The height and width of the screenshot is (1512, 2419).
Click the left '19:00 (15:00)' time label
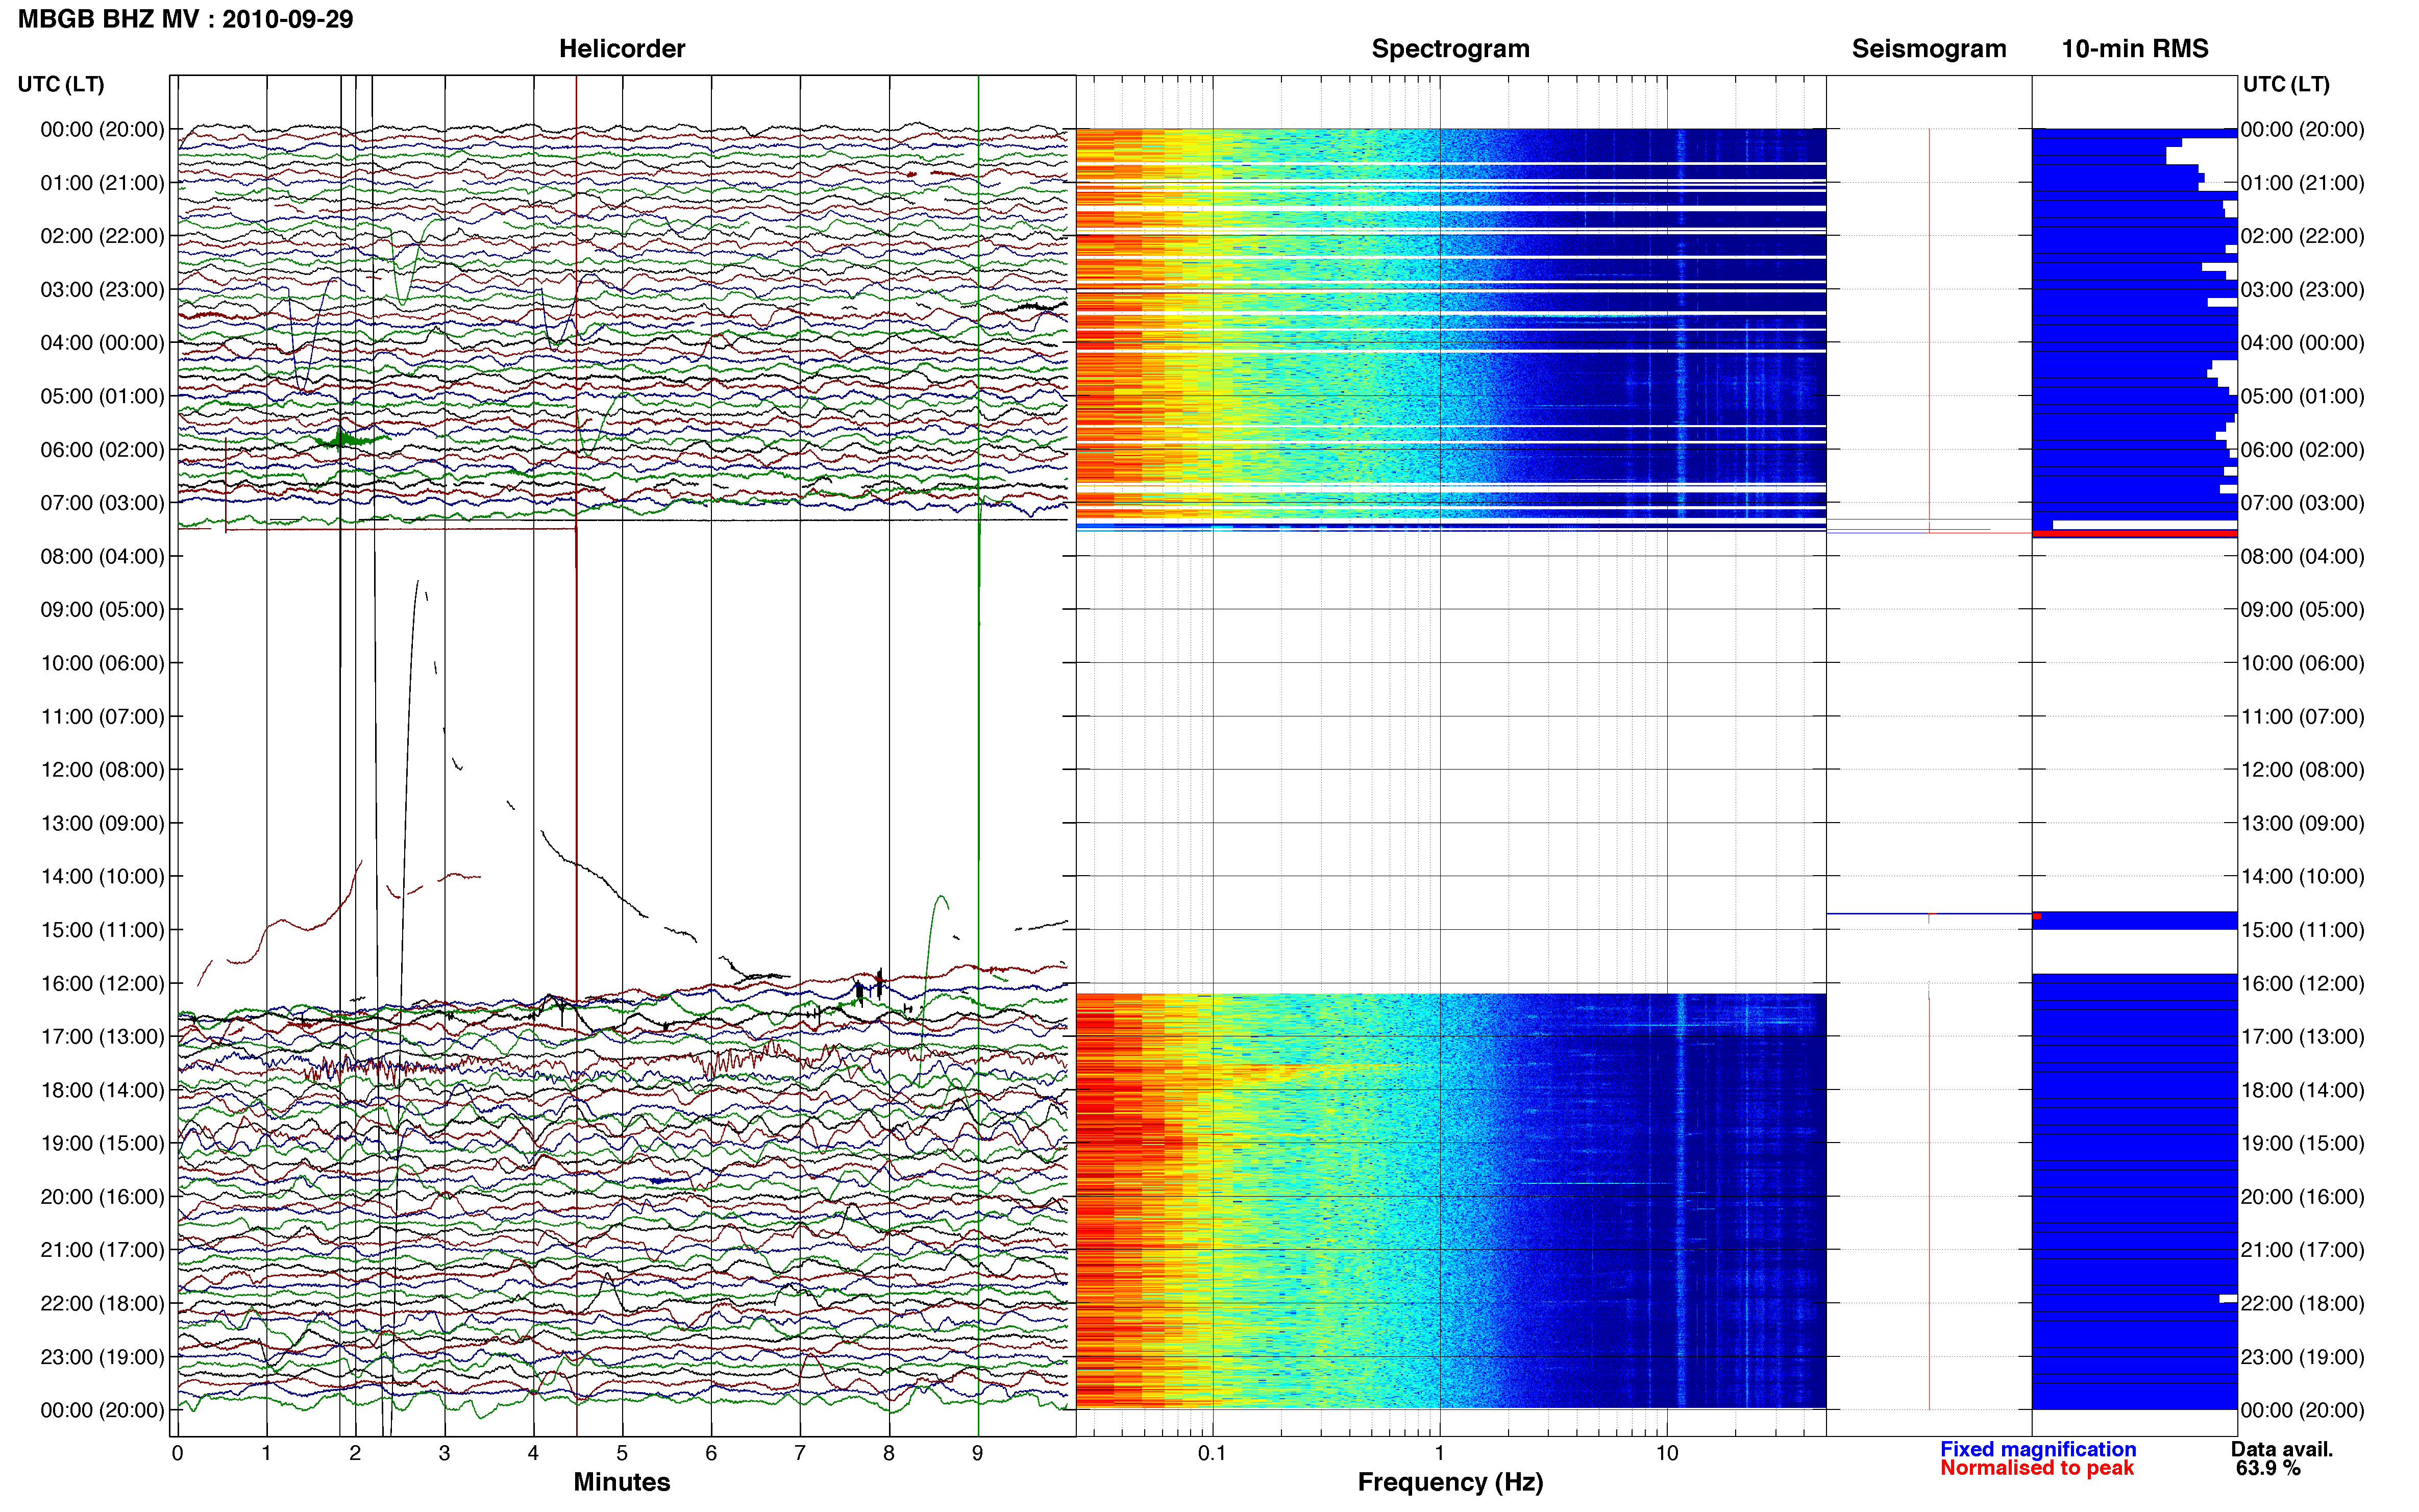102,1143
